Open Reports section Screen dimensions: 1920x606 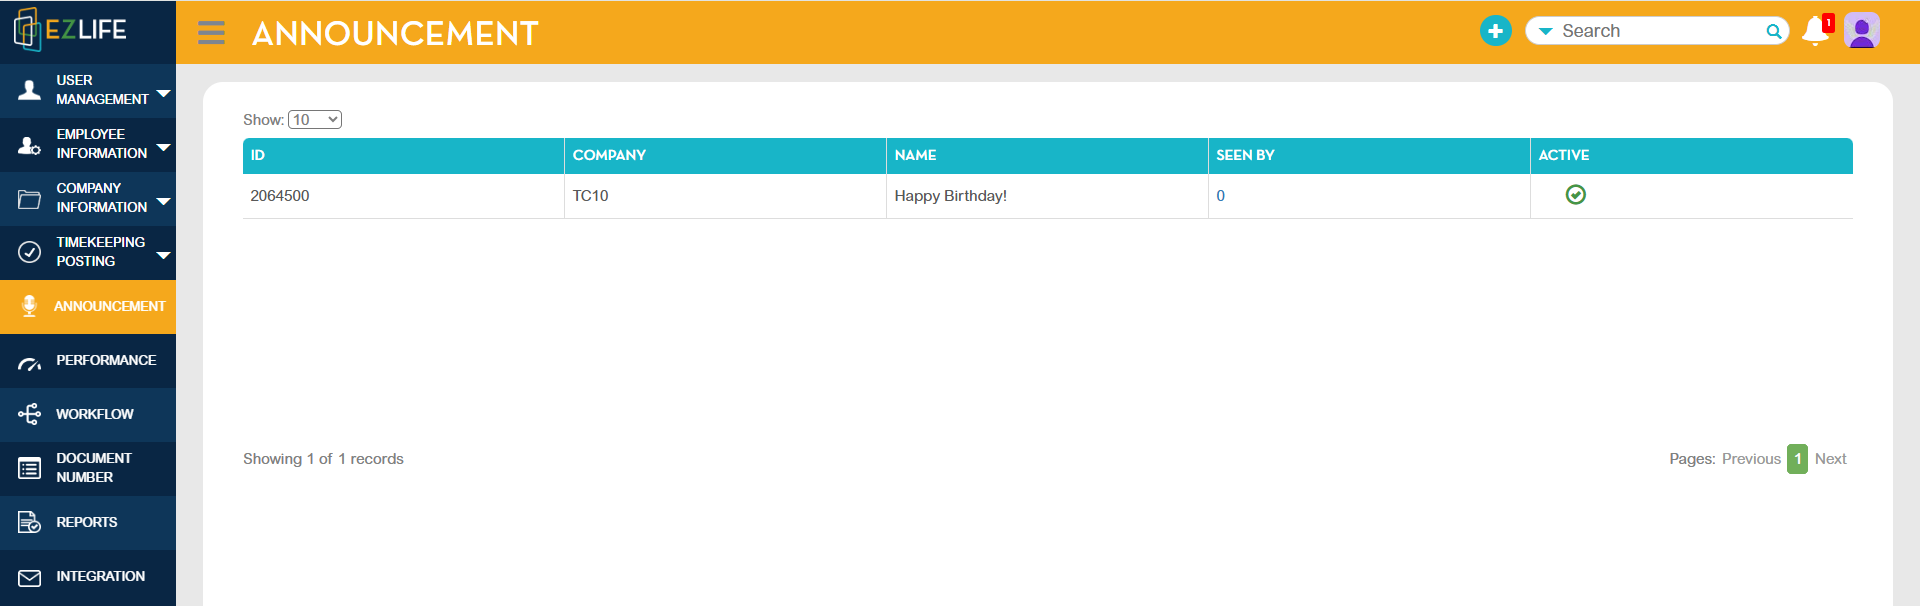pos(88,522)
